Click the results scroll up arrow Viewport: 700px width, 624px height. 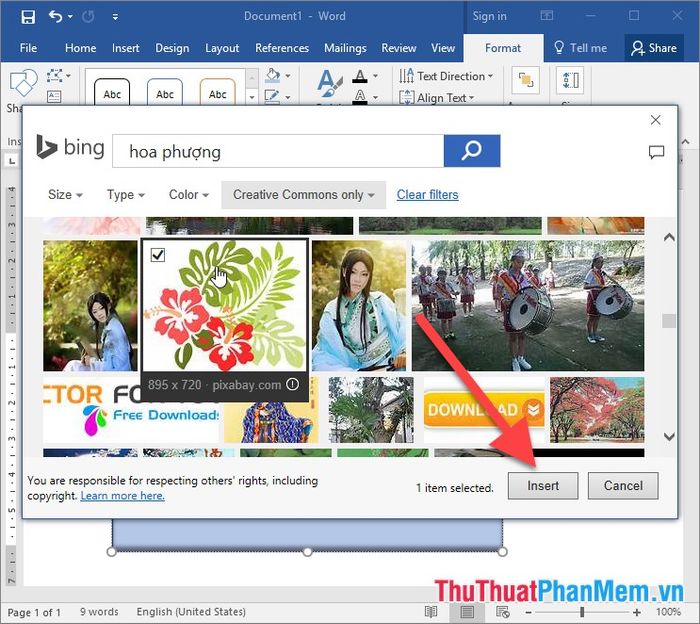pyautogui.click(x=669, y=237)
